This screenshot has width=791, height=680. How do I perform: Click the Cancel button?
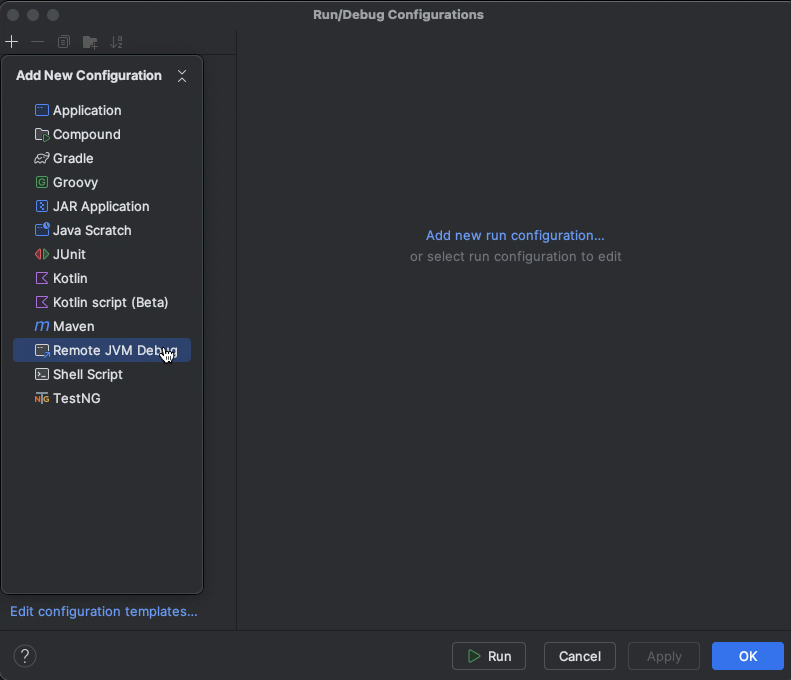pyautogui.click(x=580, y=656)
